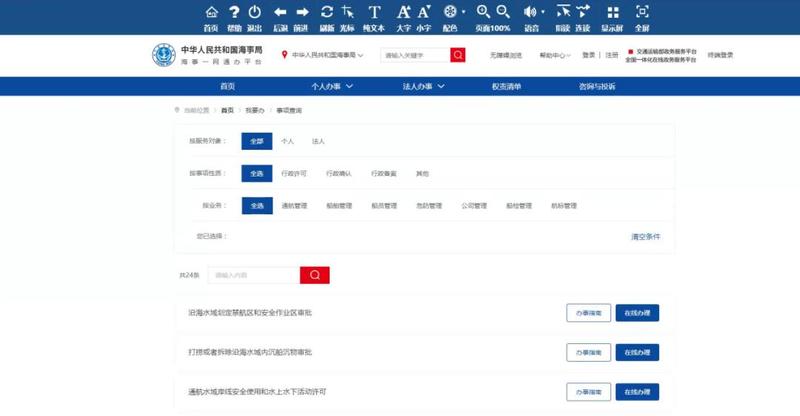
Task: Click the 请输入内容 item search field
Action: pyautogui.click(x=252, y=275)
